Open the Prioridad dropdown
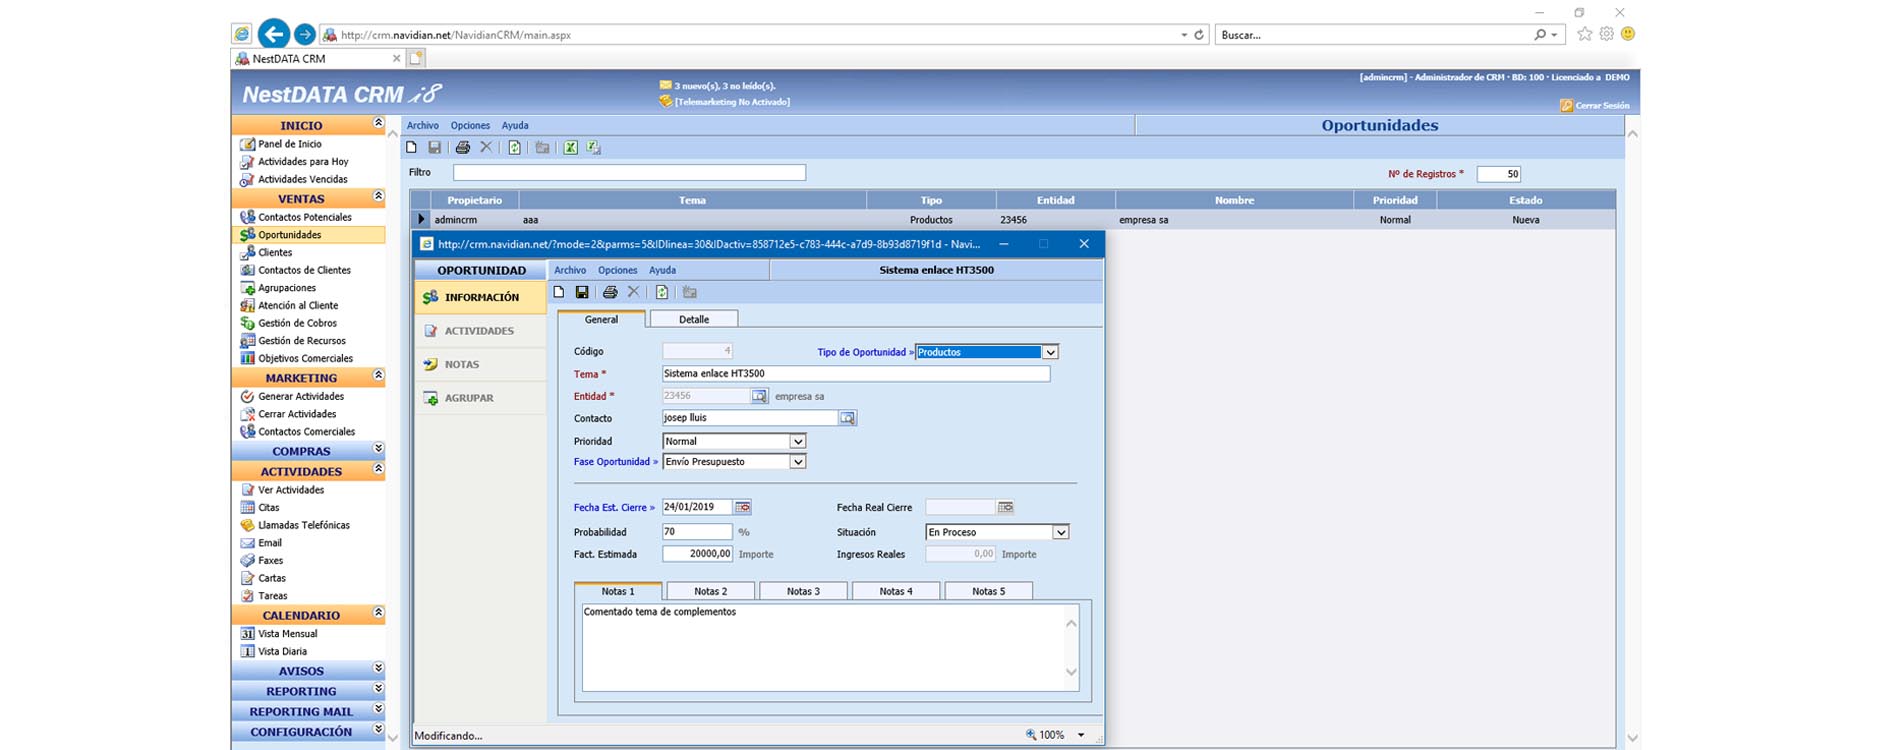The image size is (1900, 750). coord(797,441)
